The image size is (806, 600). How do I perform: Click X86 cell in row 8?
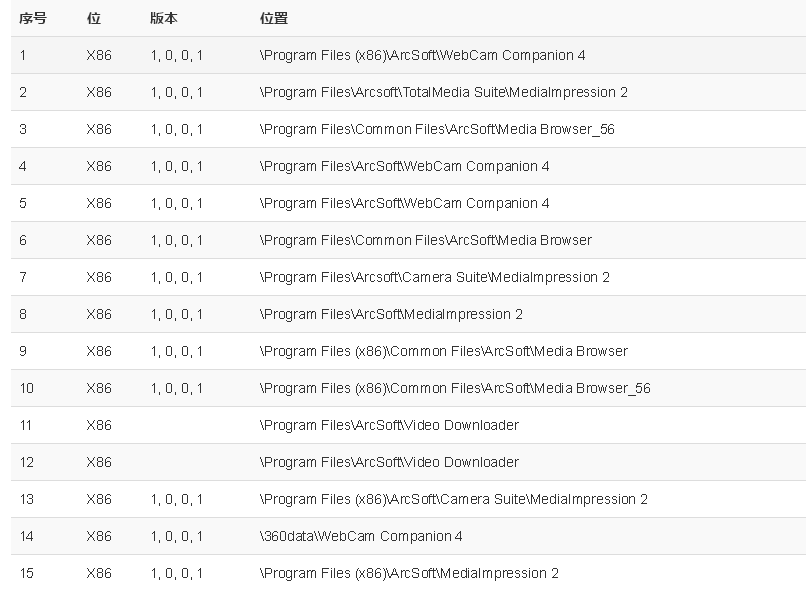coord(99,314)
